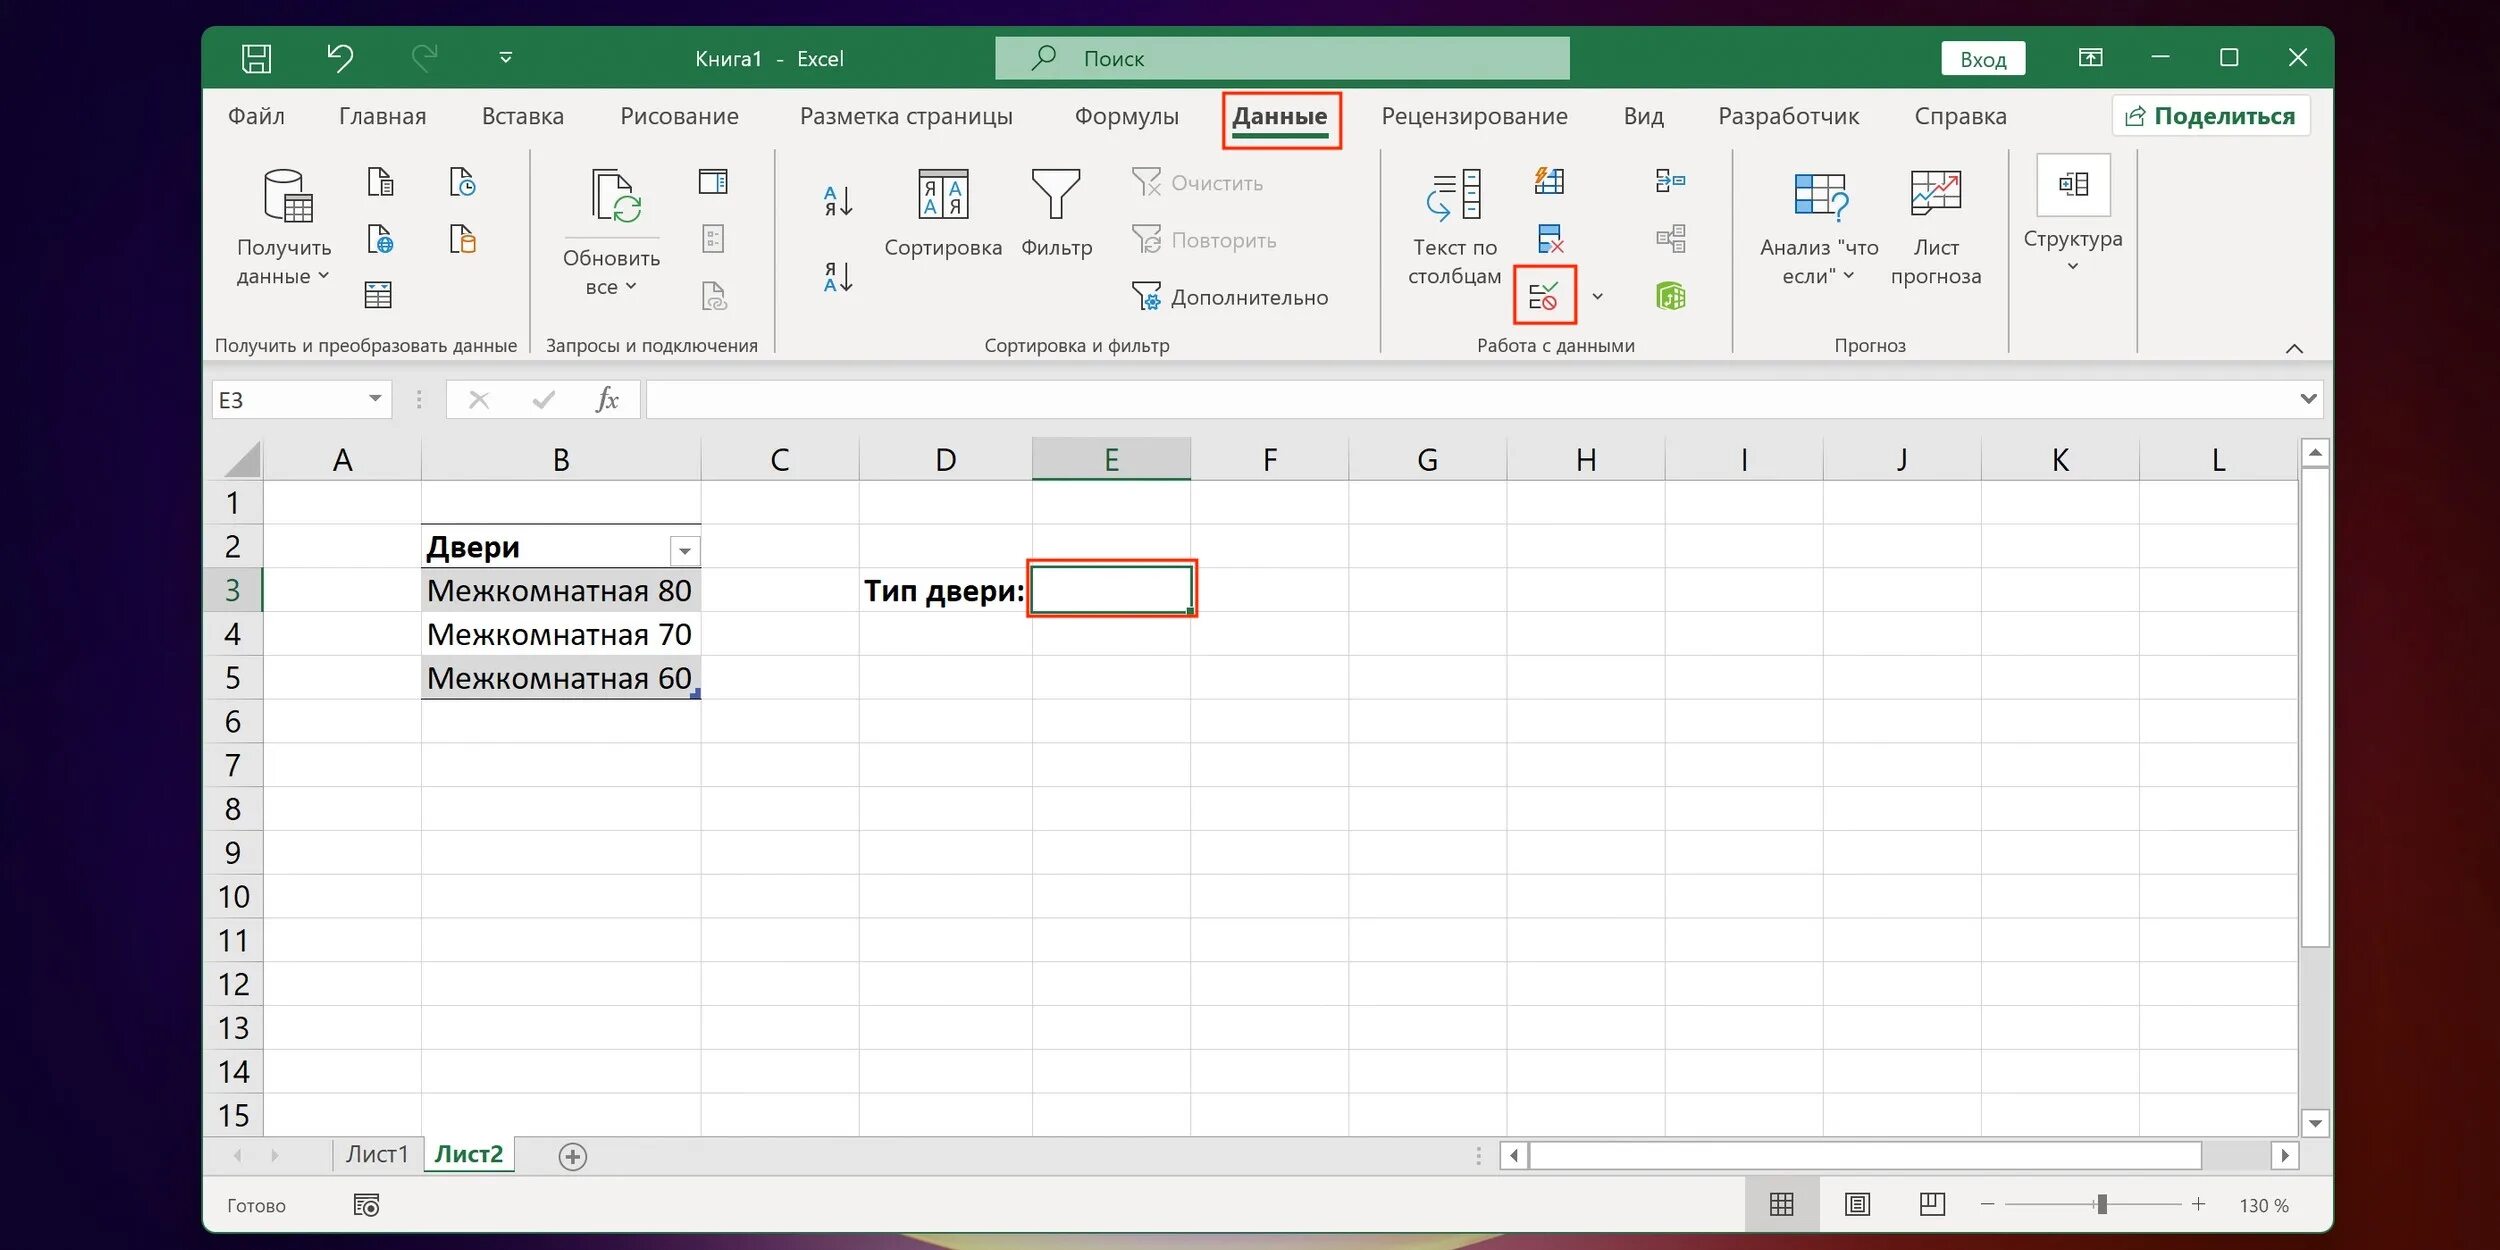Click the Поделиться share button

coord(2210,116)
